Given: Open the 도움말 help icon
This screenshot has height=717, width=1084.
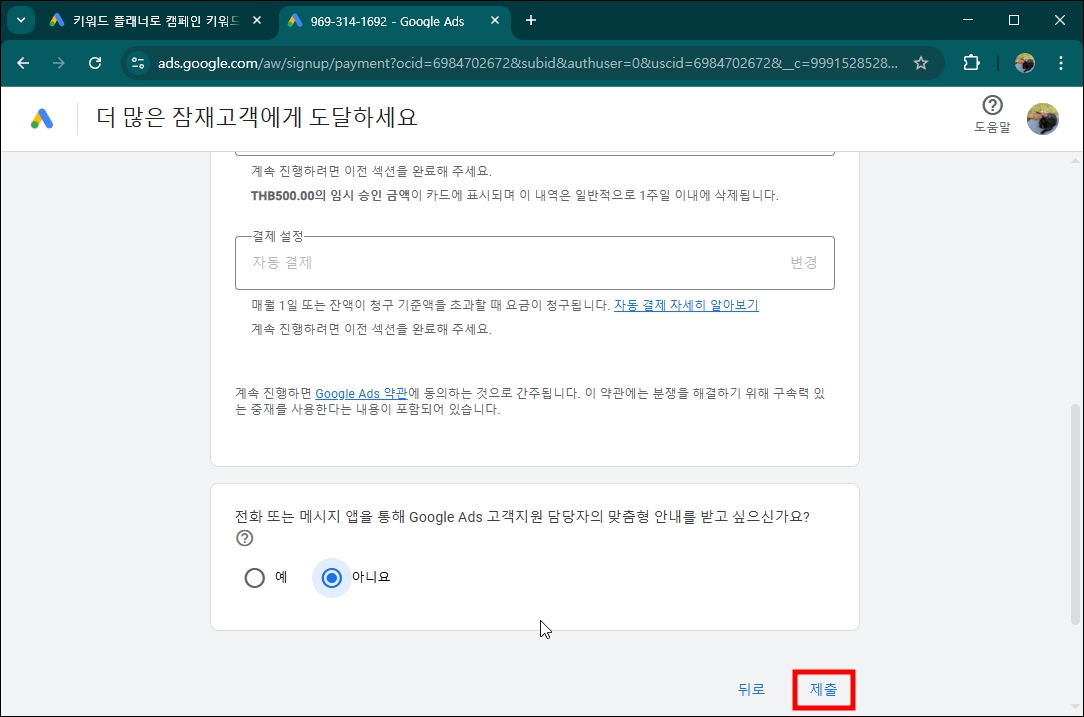Looking at the screenshot, I should coord(991,106).
